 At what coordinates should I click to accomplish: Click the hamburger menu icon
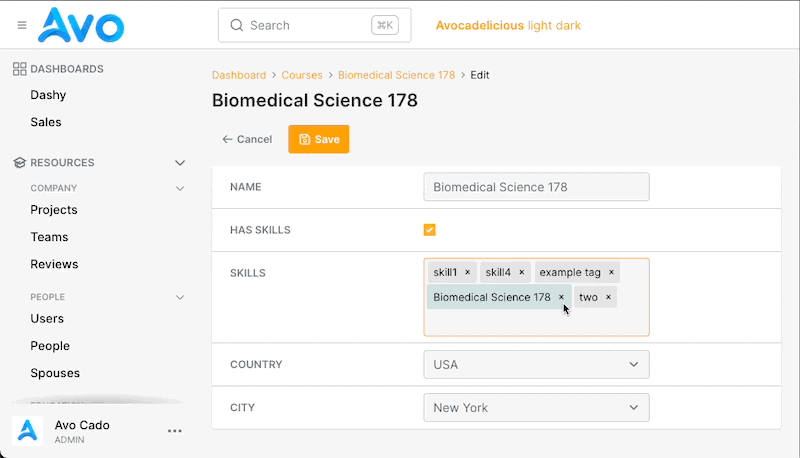22,25
